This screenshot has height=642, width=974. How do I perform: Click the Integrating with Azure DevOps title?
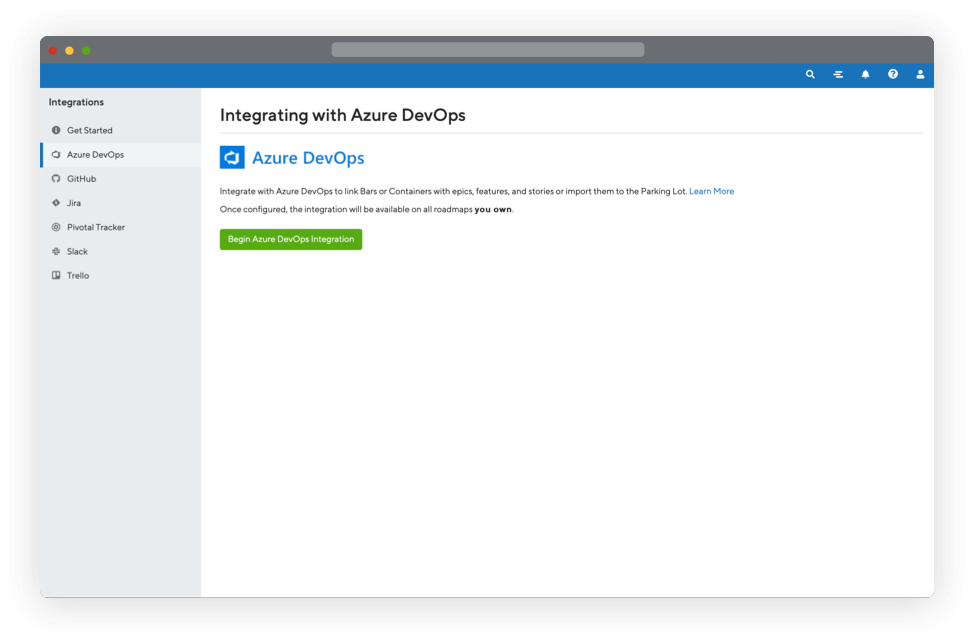coord(342,115)
